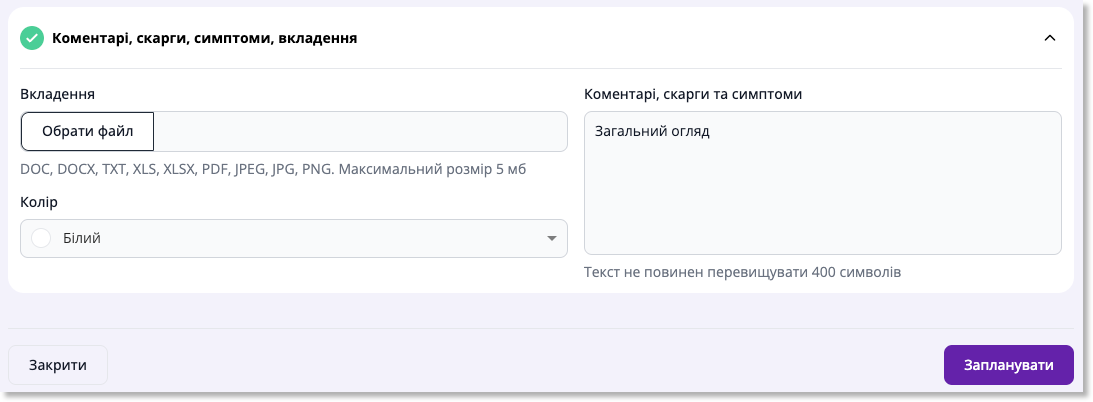Screen dimensions: 1093x402
Task: Place cursor after Загальний огляд text
Action: pyautogui.click(x=710, y=132)
